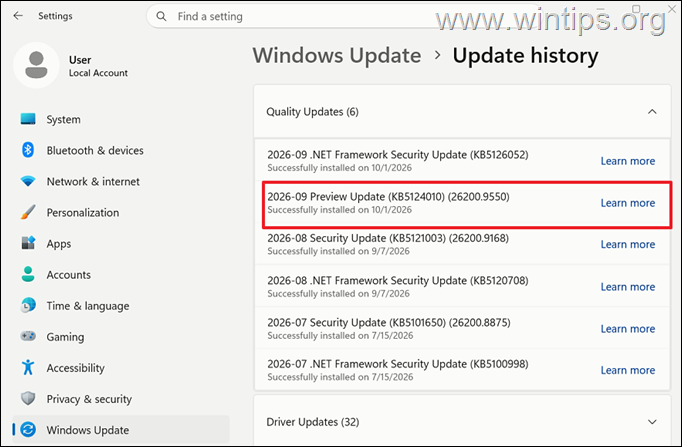682x447 pixels.
Task: Open Accessibility settings
Action: coord(121,368)
